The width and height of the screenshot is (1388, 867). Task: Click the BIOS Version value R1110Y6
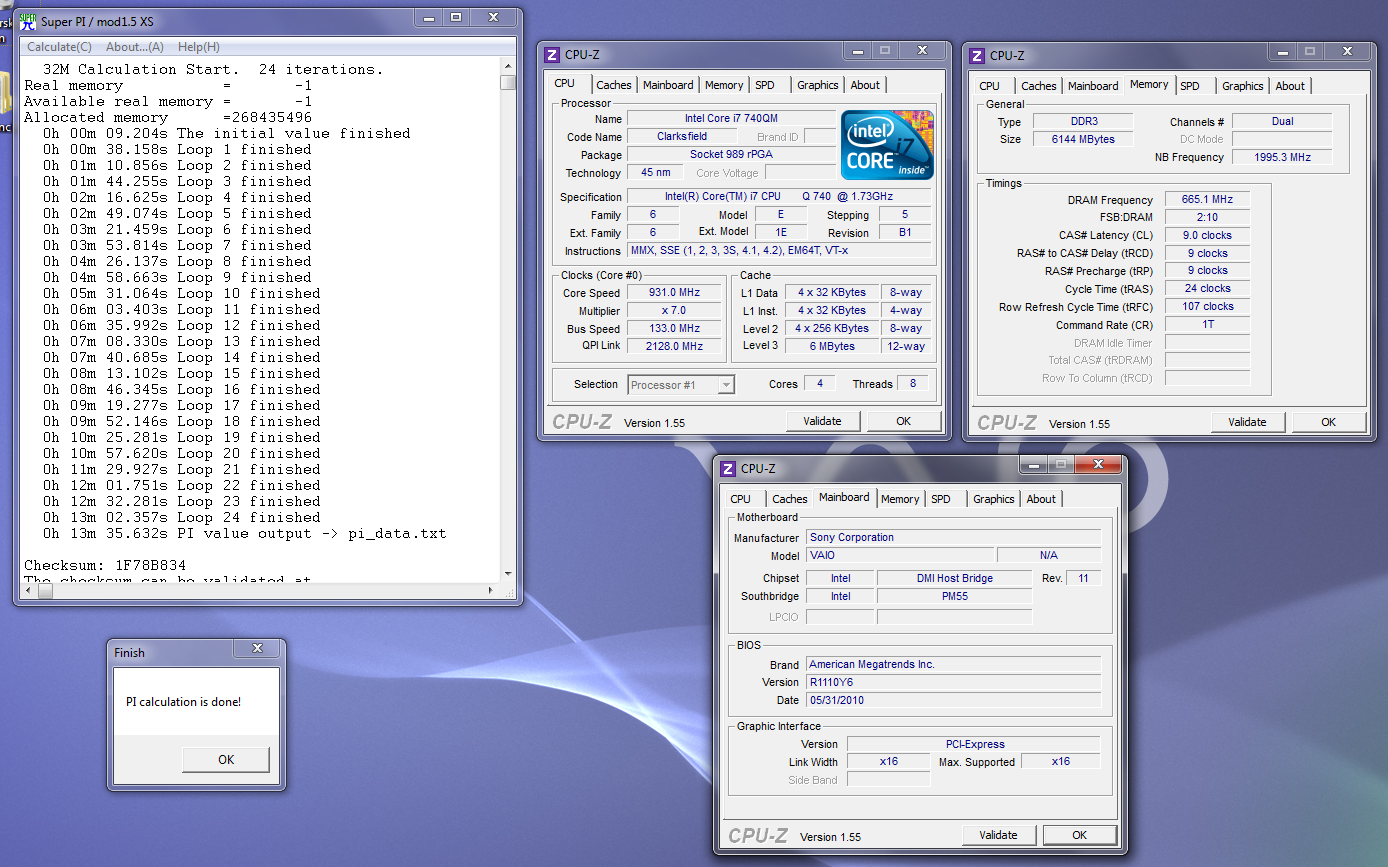pyautogui.click(x=954, y=682)
